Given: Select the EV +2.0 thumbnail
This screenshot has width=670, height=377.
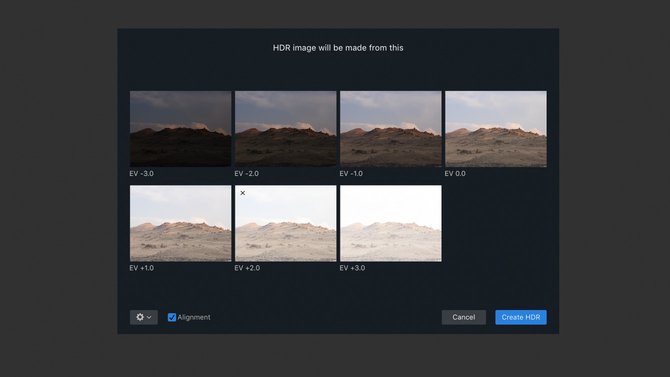Looking at the screenshot, I should coord(285,223).
